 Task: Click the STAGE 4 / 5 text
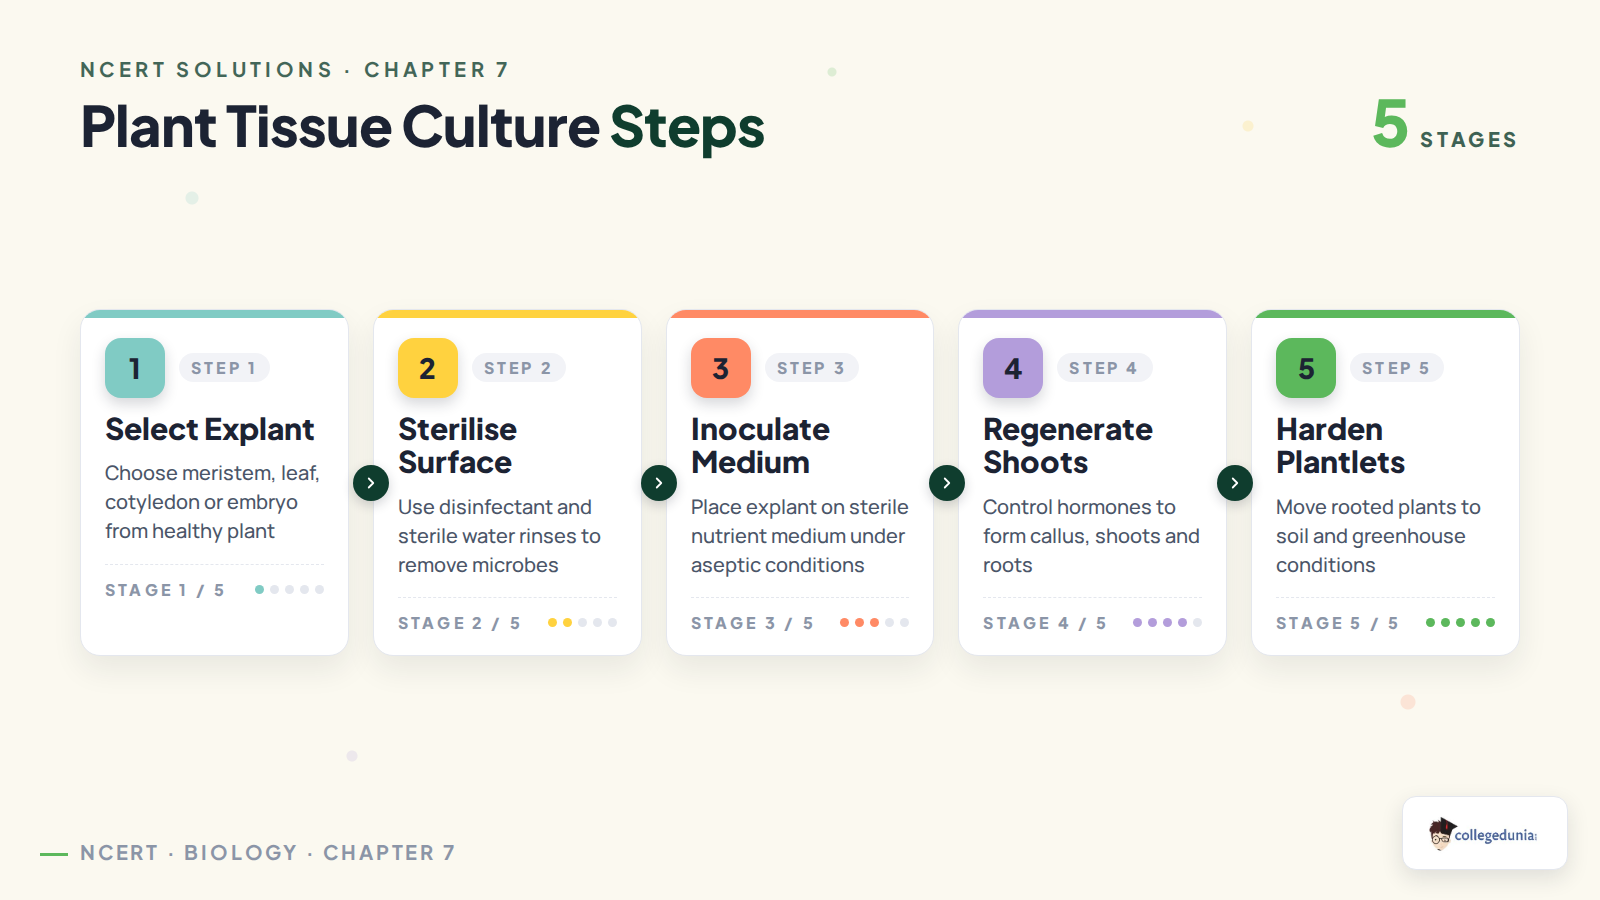pyautogui.click(x=1045, y=623)
